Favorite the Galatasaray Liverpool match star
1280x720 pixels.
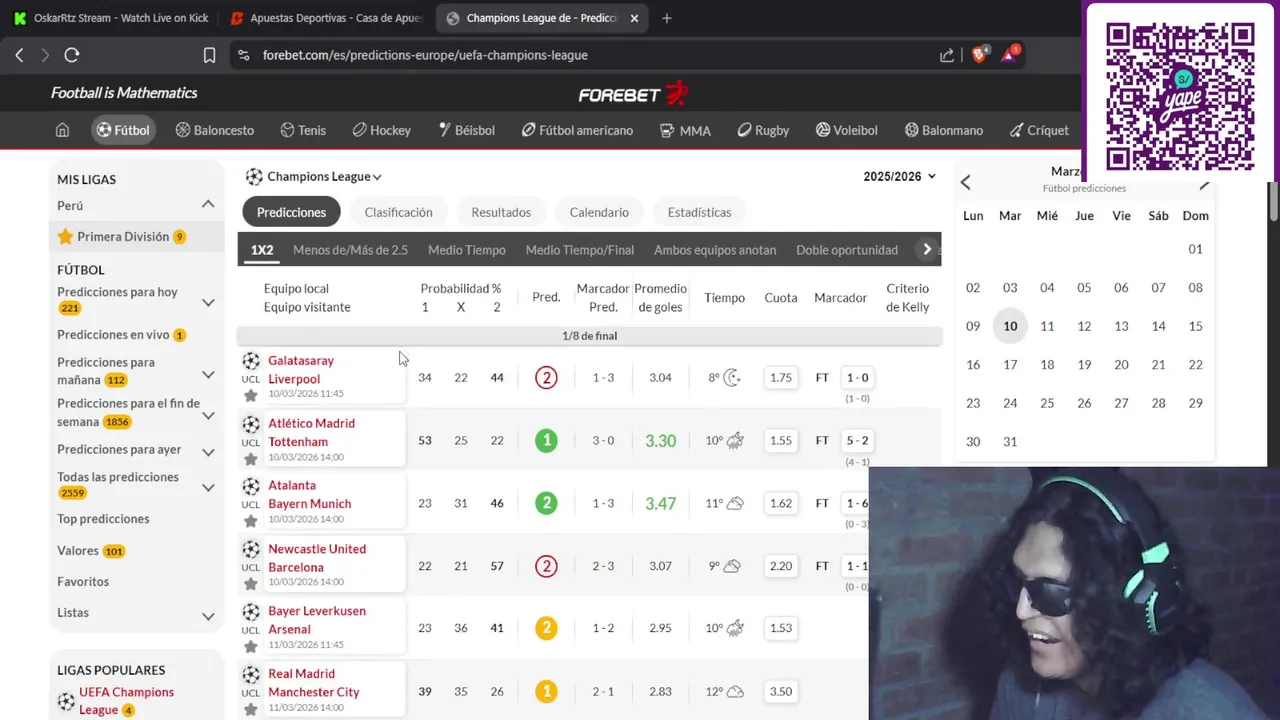(251, 396)
